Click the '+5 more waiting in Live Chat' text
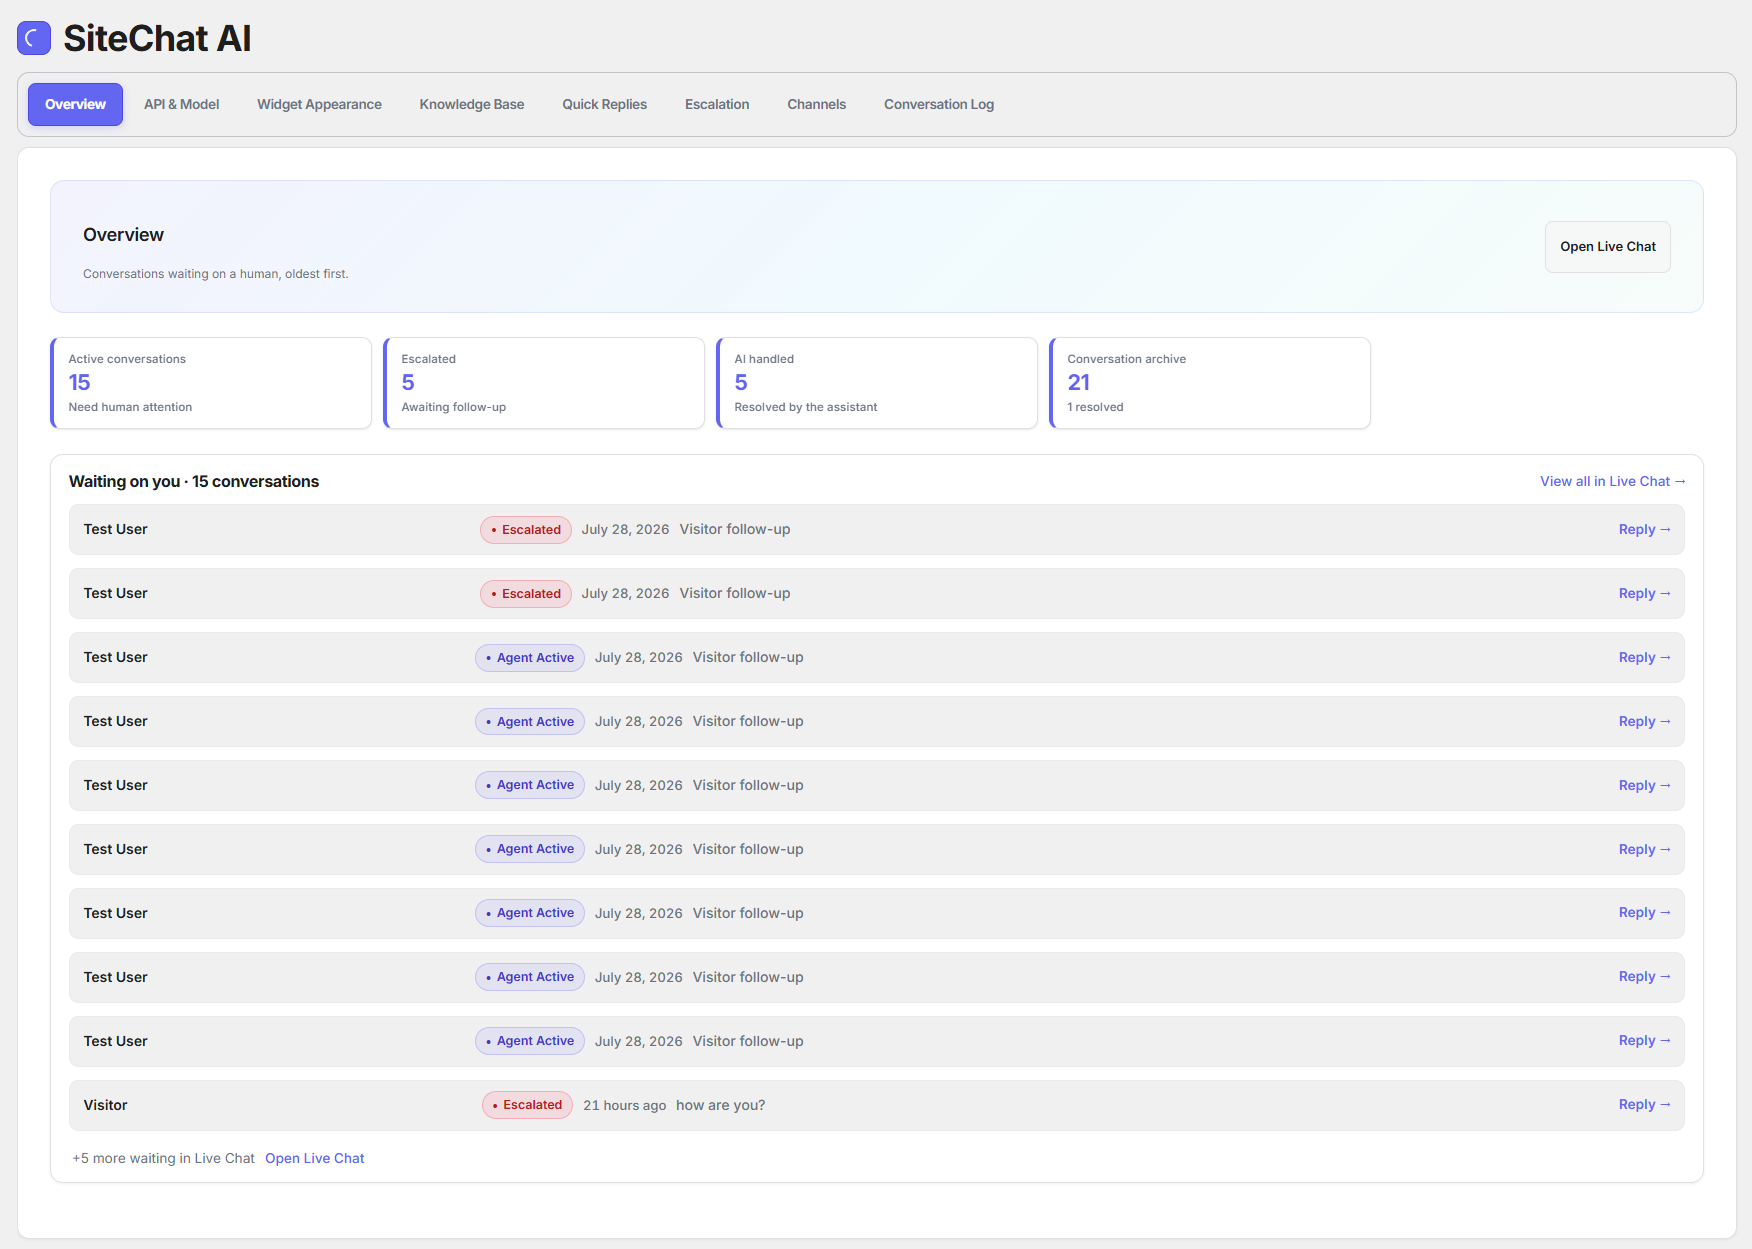Image resolution: width=1752 pixels, height=1249 pixels. 163,1158
